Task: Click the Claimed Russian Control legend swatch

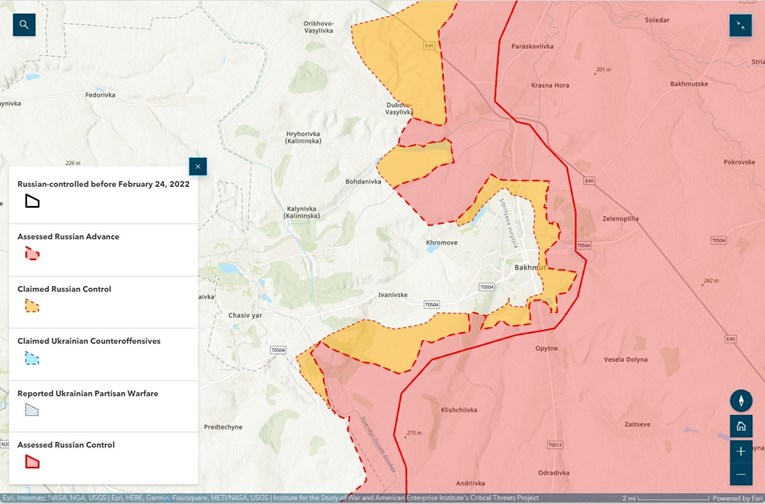Action: 32,306
